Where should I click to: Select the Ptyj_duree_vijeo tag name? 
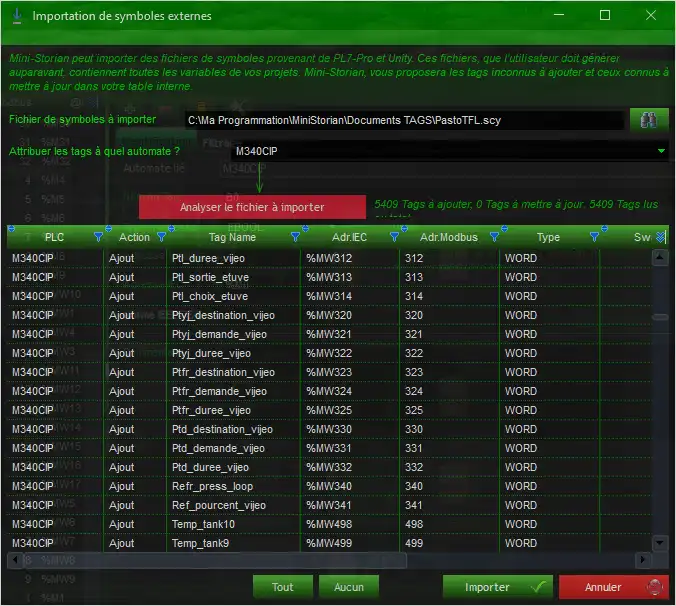[x=211, y=353]
